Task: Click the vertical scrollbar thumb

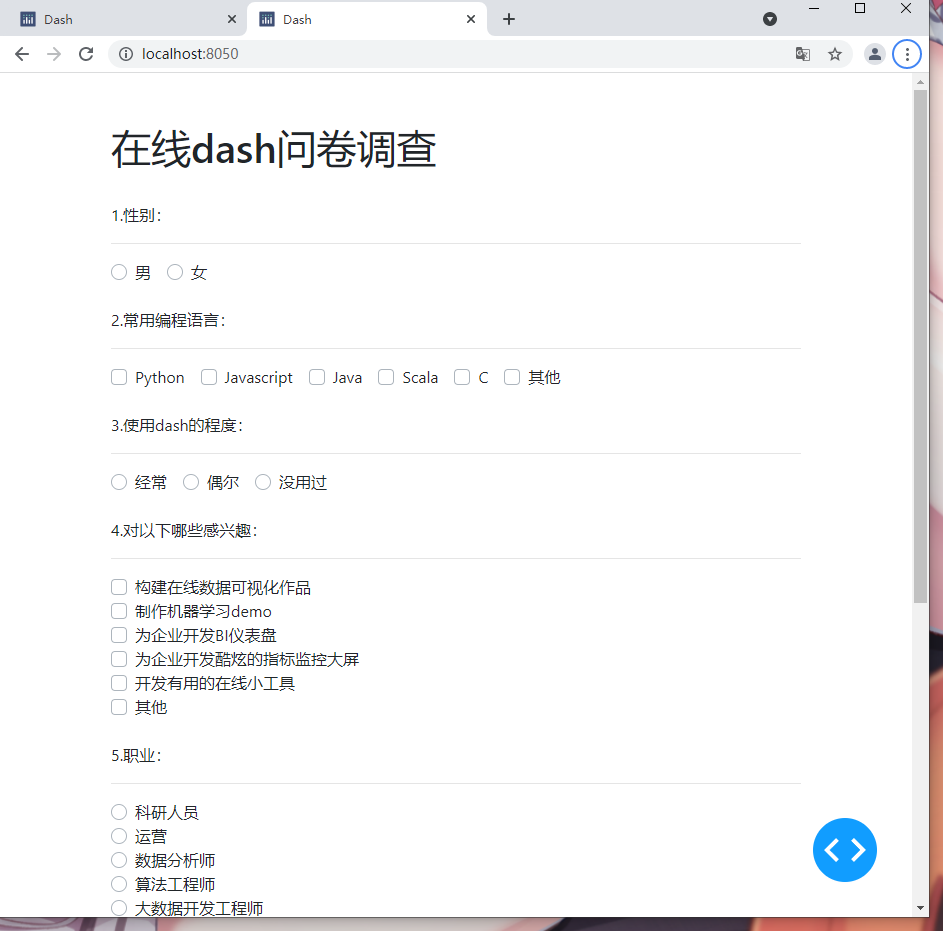Action: pyautogui.click(x=920, y=346)
